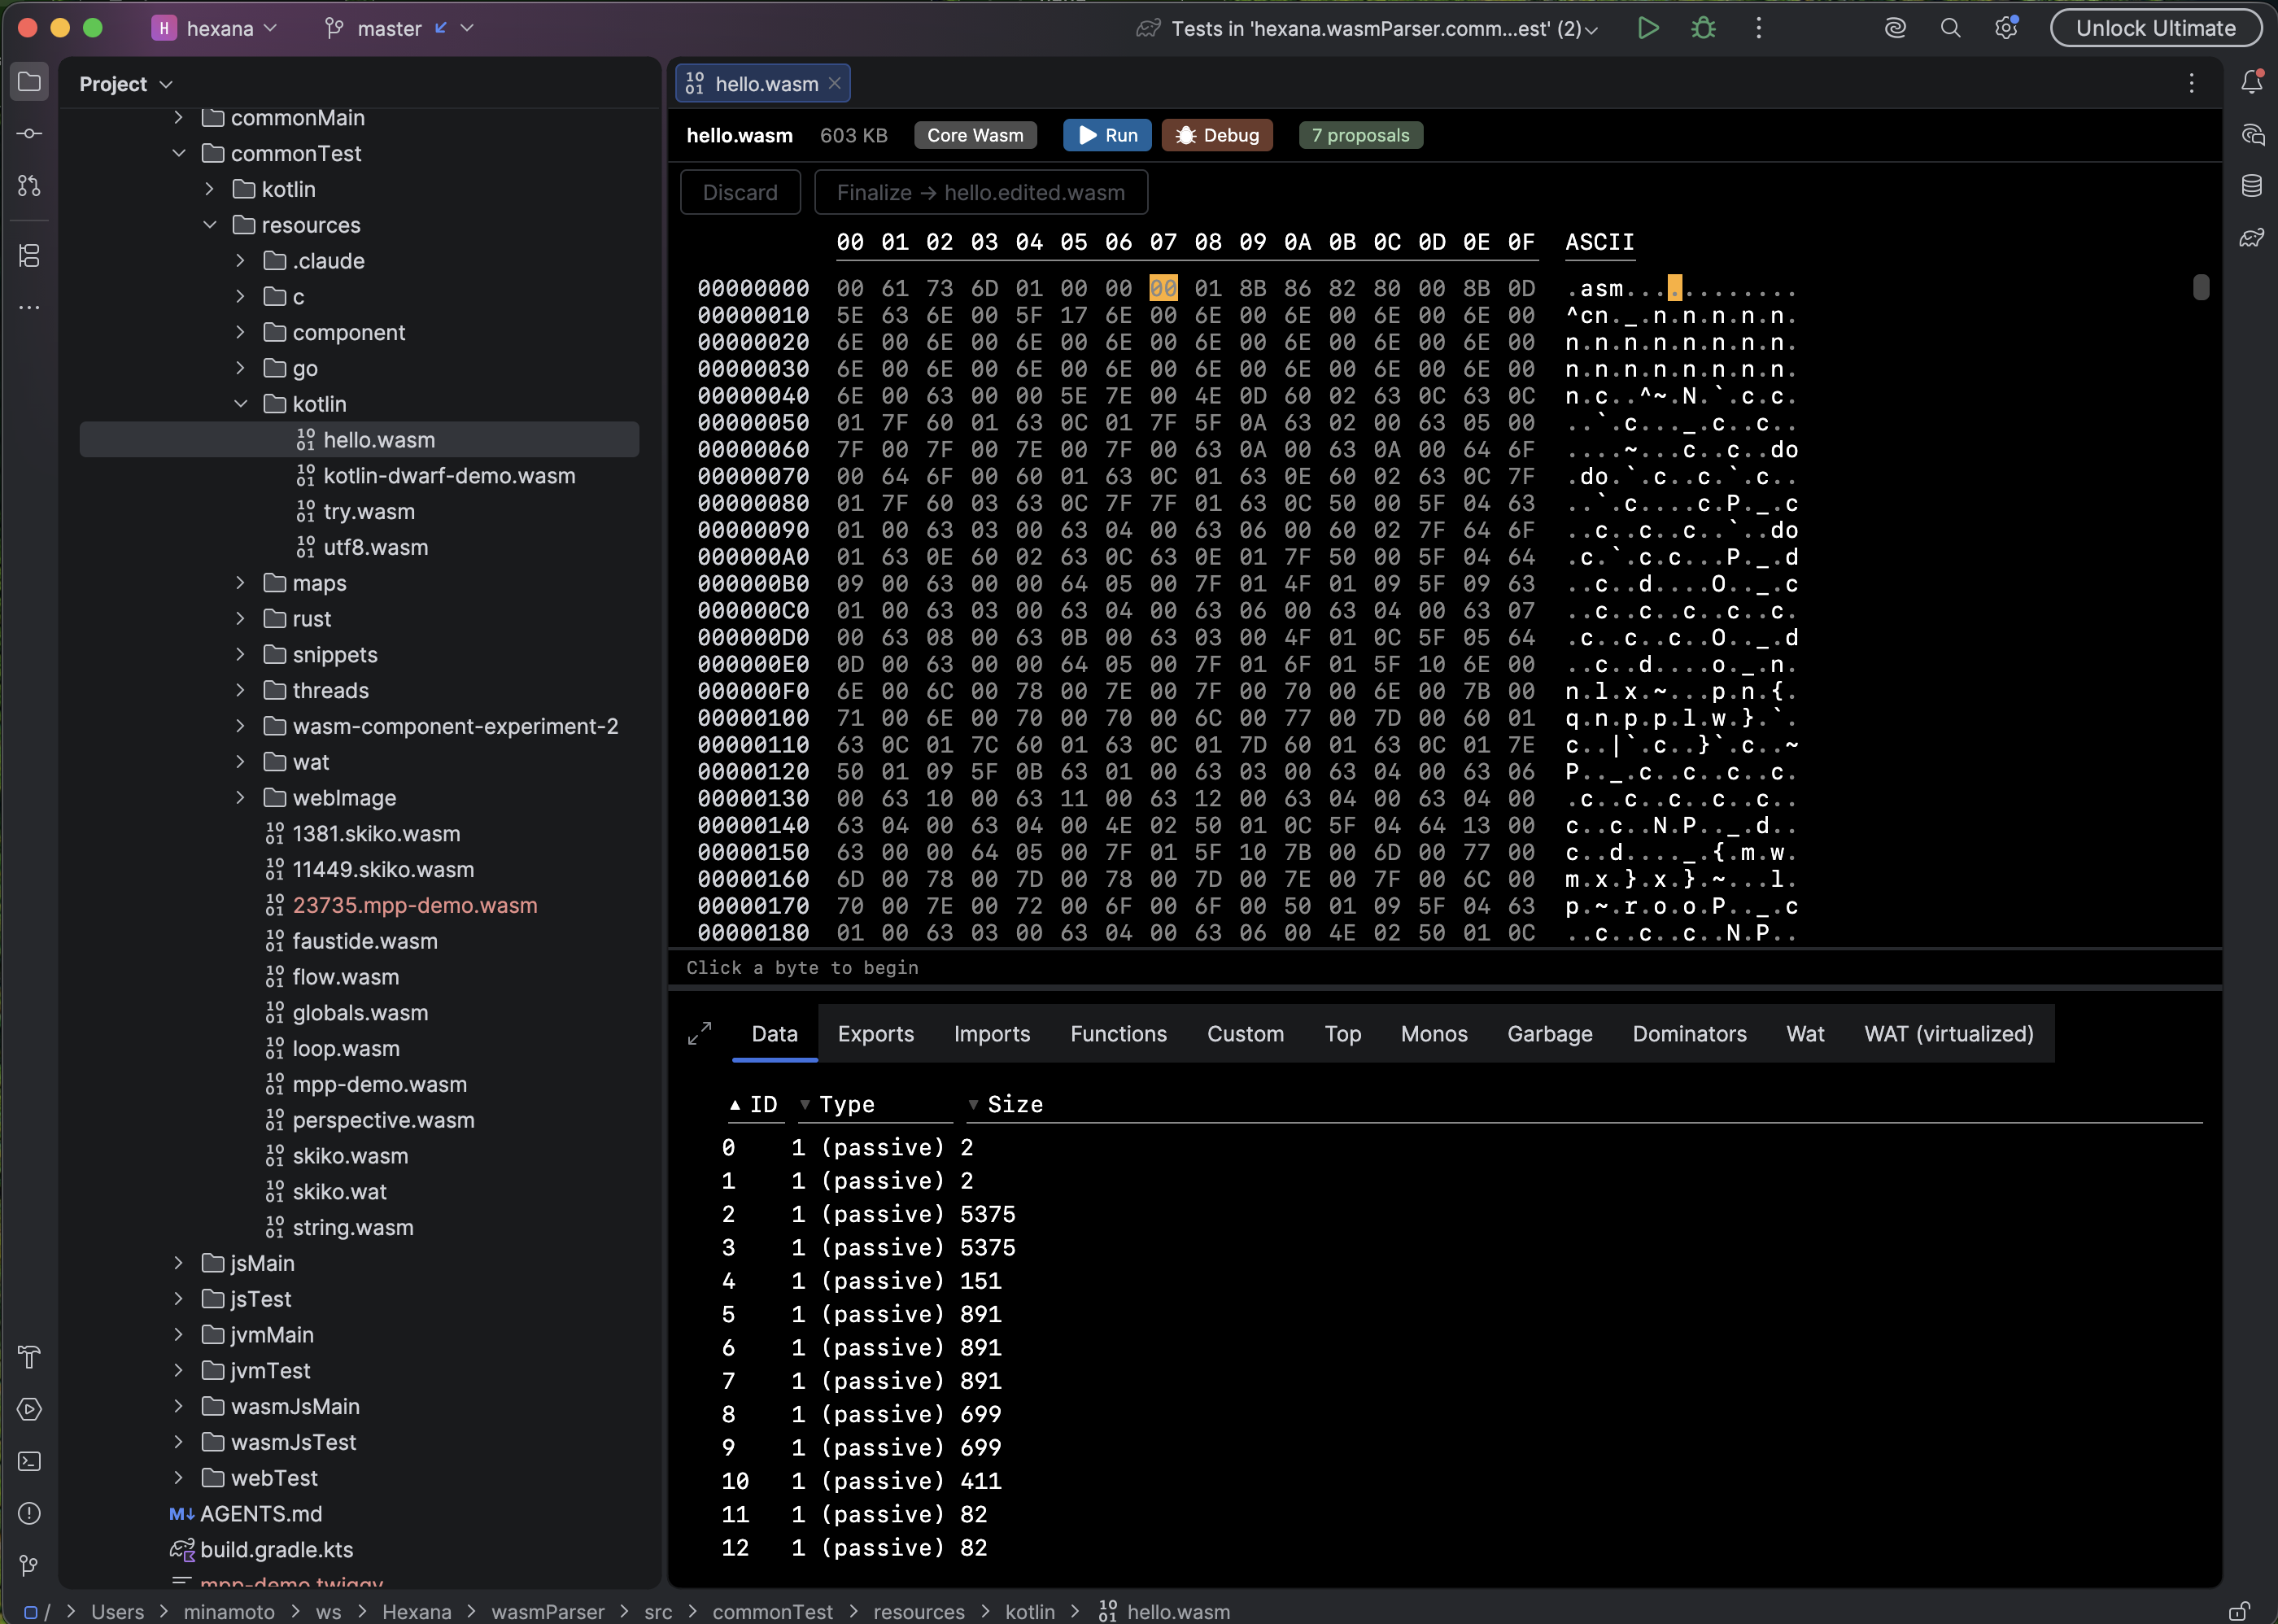
Task: Select kotlin-dwarf-demo.wasm in project tree
Action: click(449, 476)
